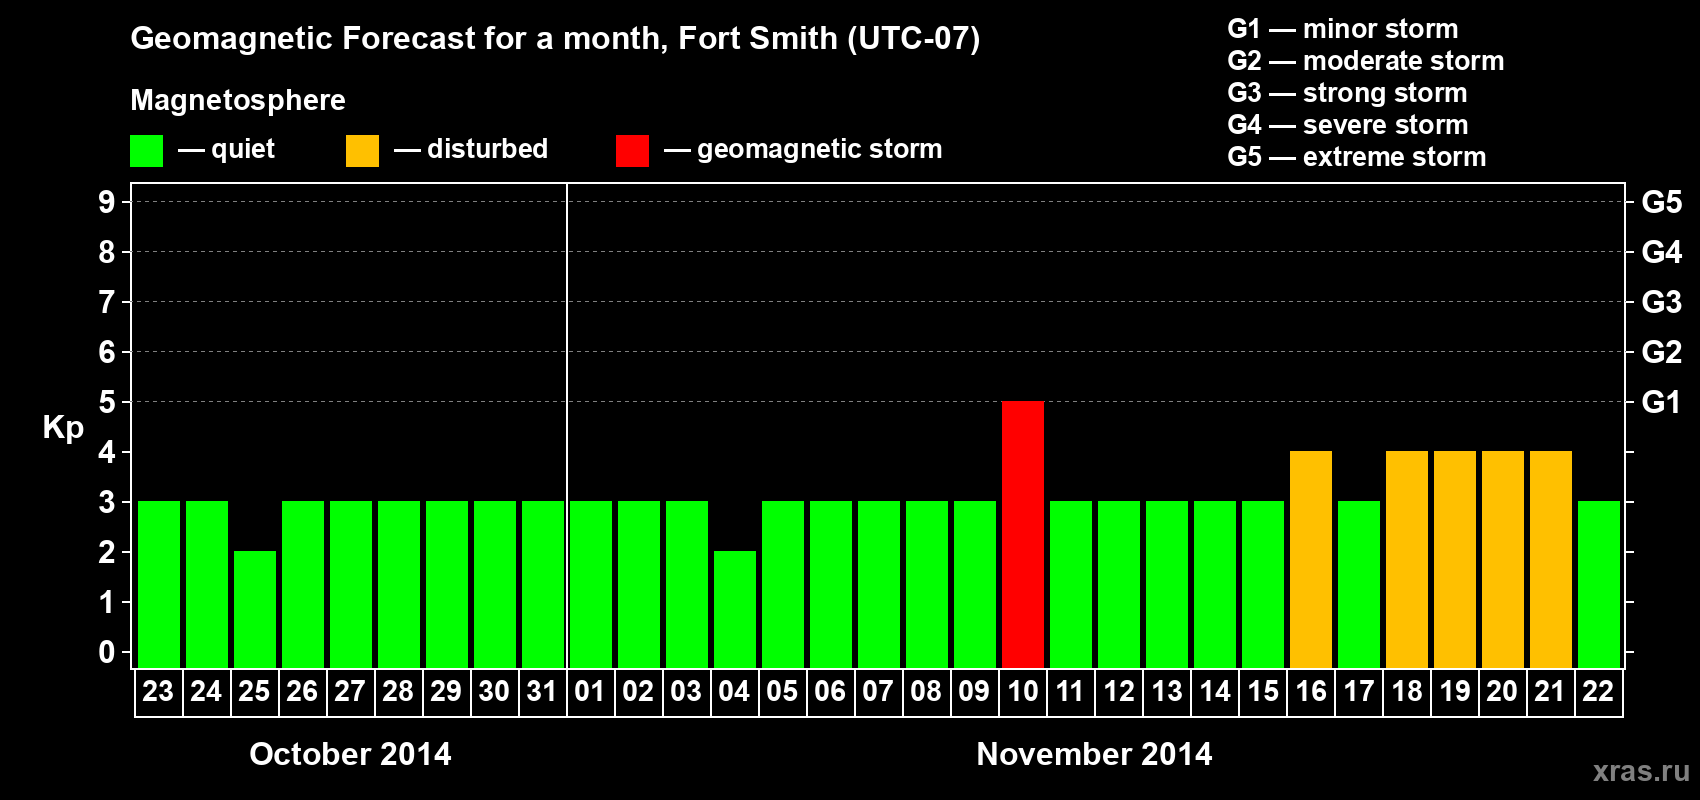
Task: Click the green quiet legend swatch
Action: coord(146,151)
